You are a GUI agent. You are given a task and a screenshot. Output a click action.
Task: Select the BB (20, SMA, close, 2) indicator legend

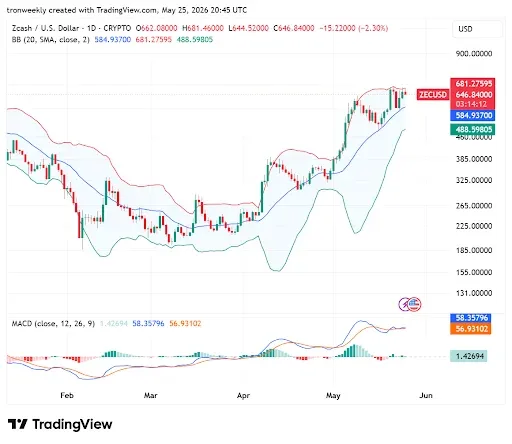(x=51, y=40)
